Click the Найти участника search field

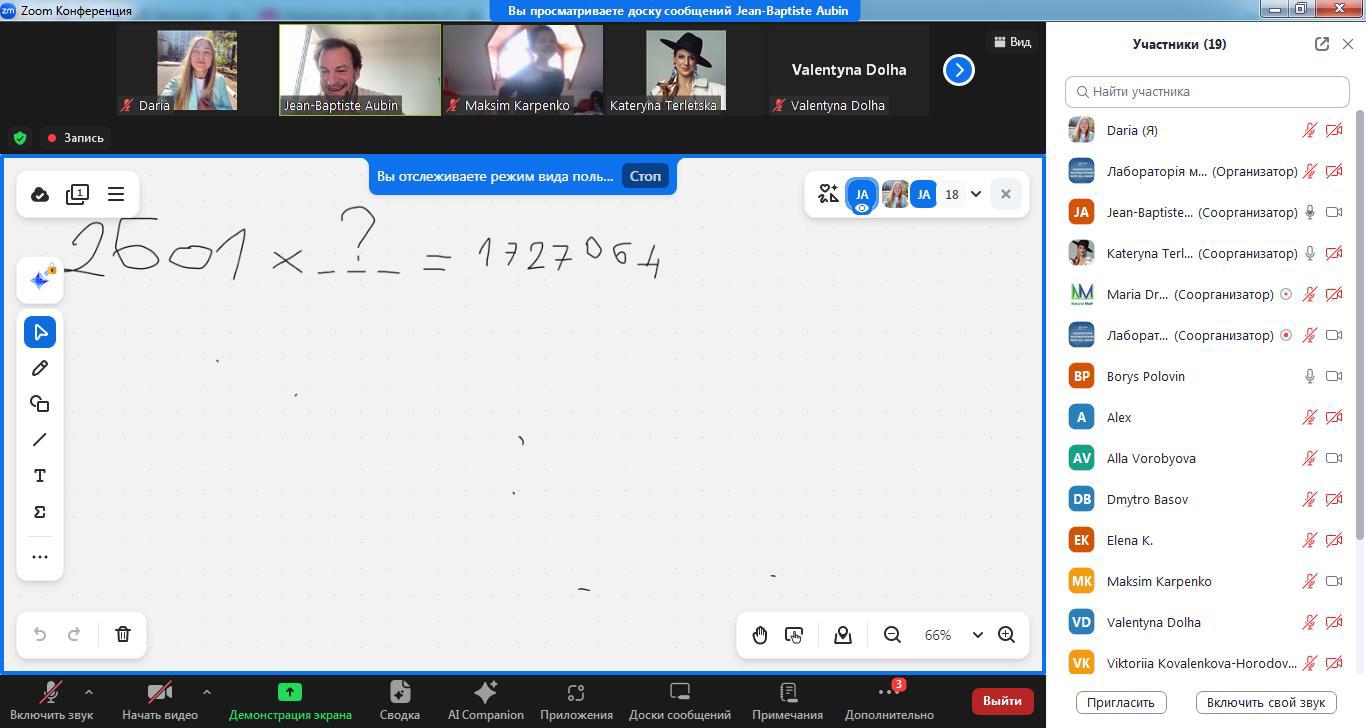[1207, 91]
